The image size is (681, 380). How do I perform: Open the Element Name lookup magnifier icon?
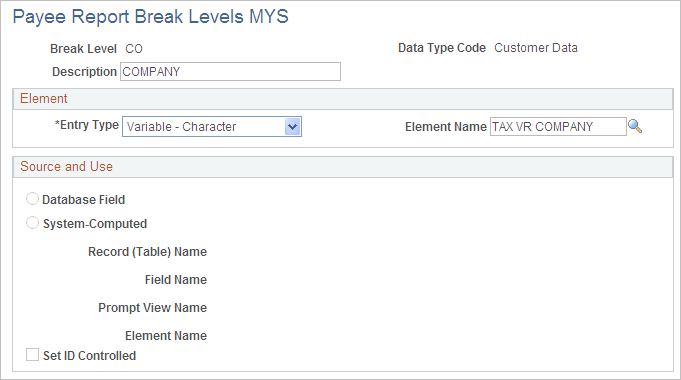pos(635,126)
